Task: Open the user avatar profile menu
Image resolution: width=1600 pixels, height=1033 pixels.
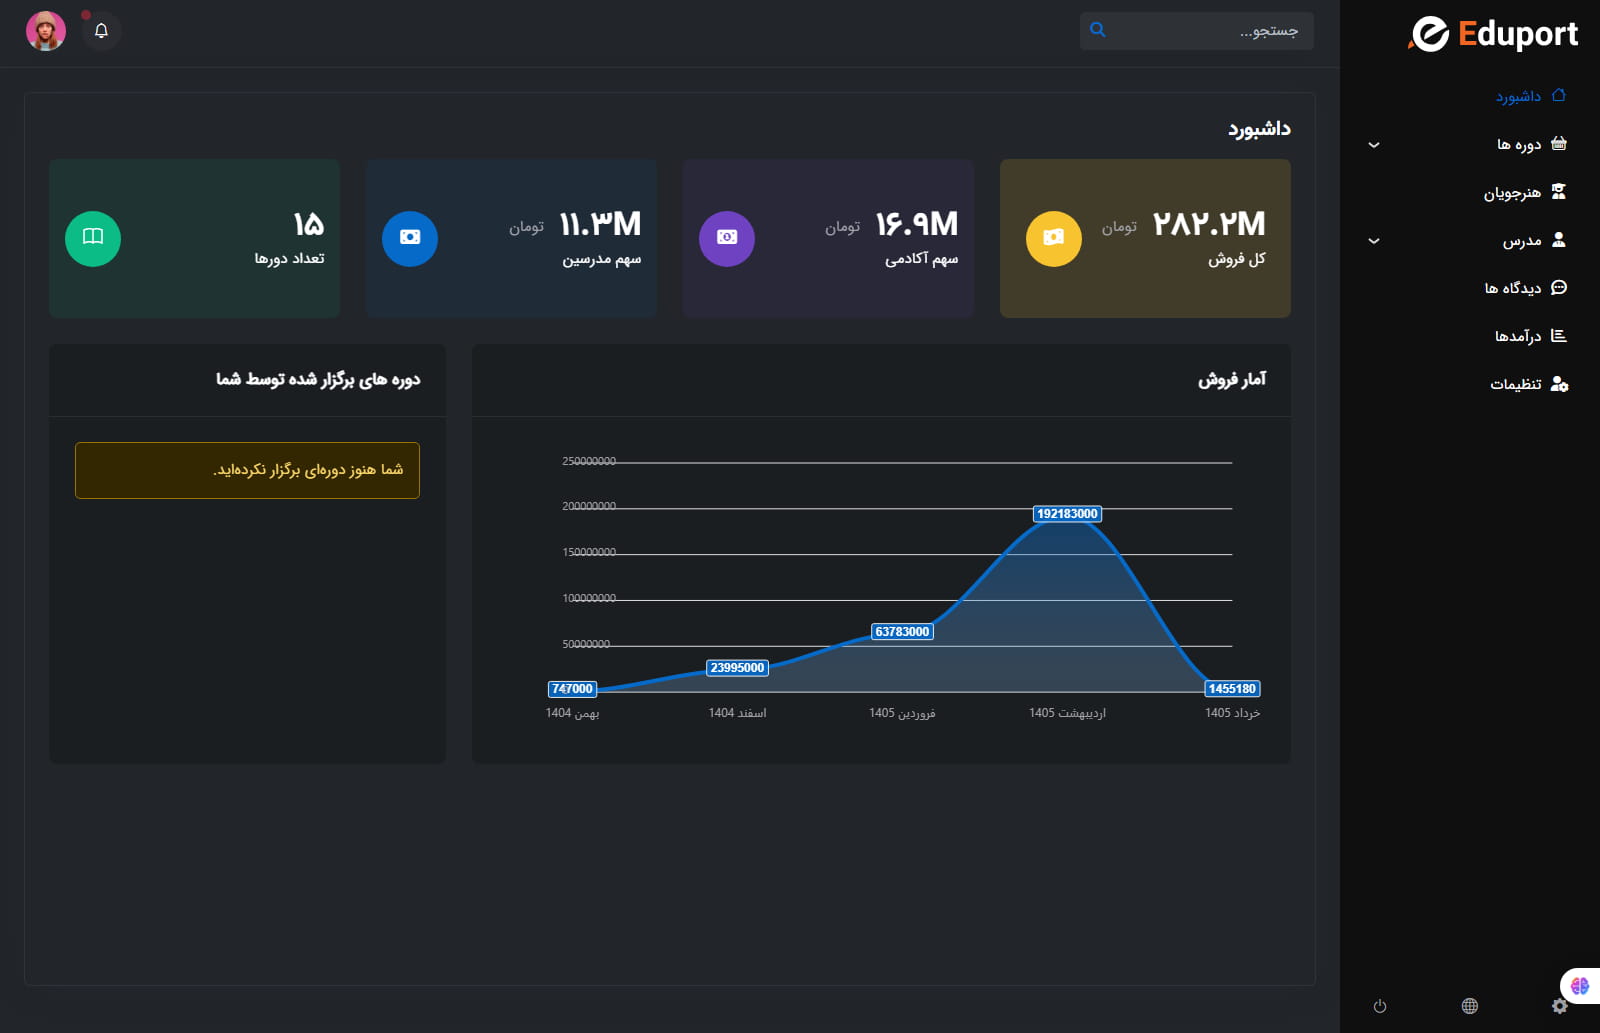Action: point(46,31)
